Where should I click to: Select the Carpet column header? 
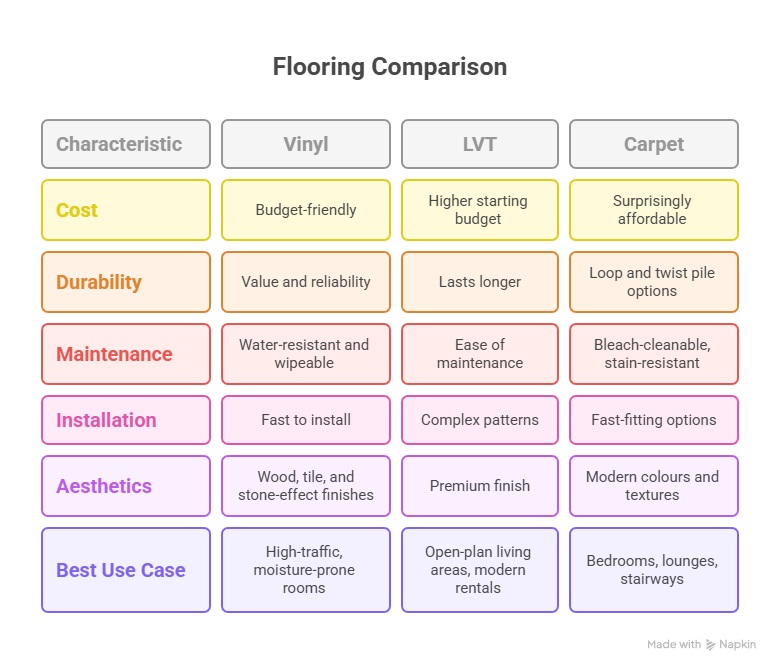[654, 144]
